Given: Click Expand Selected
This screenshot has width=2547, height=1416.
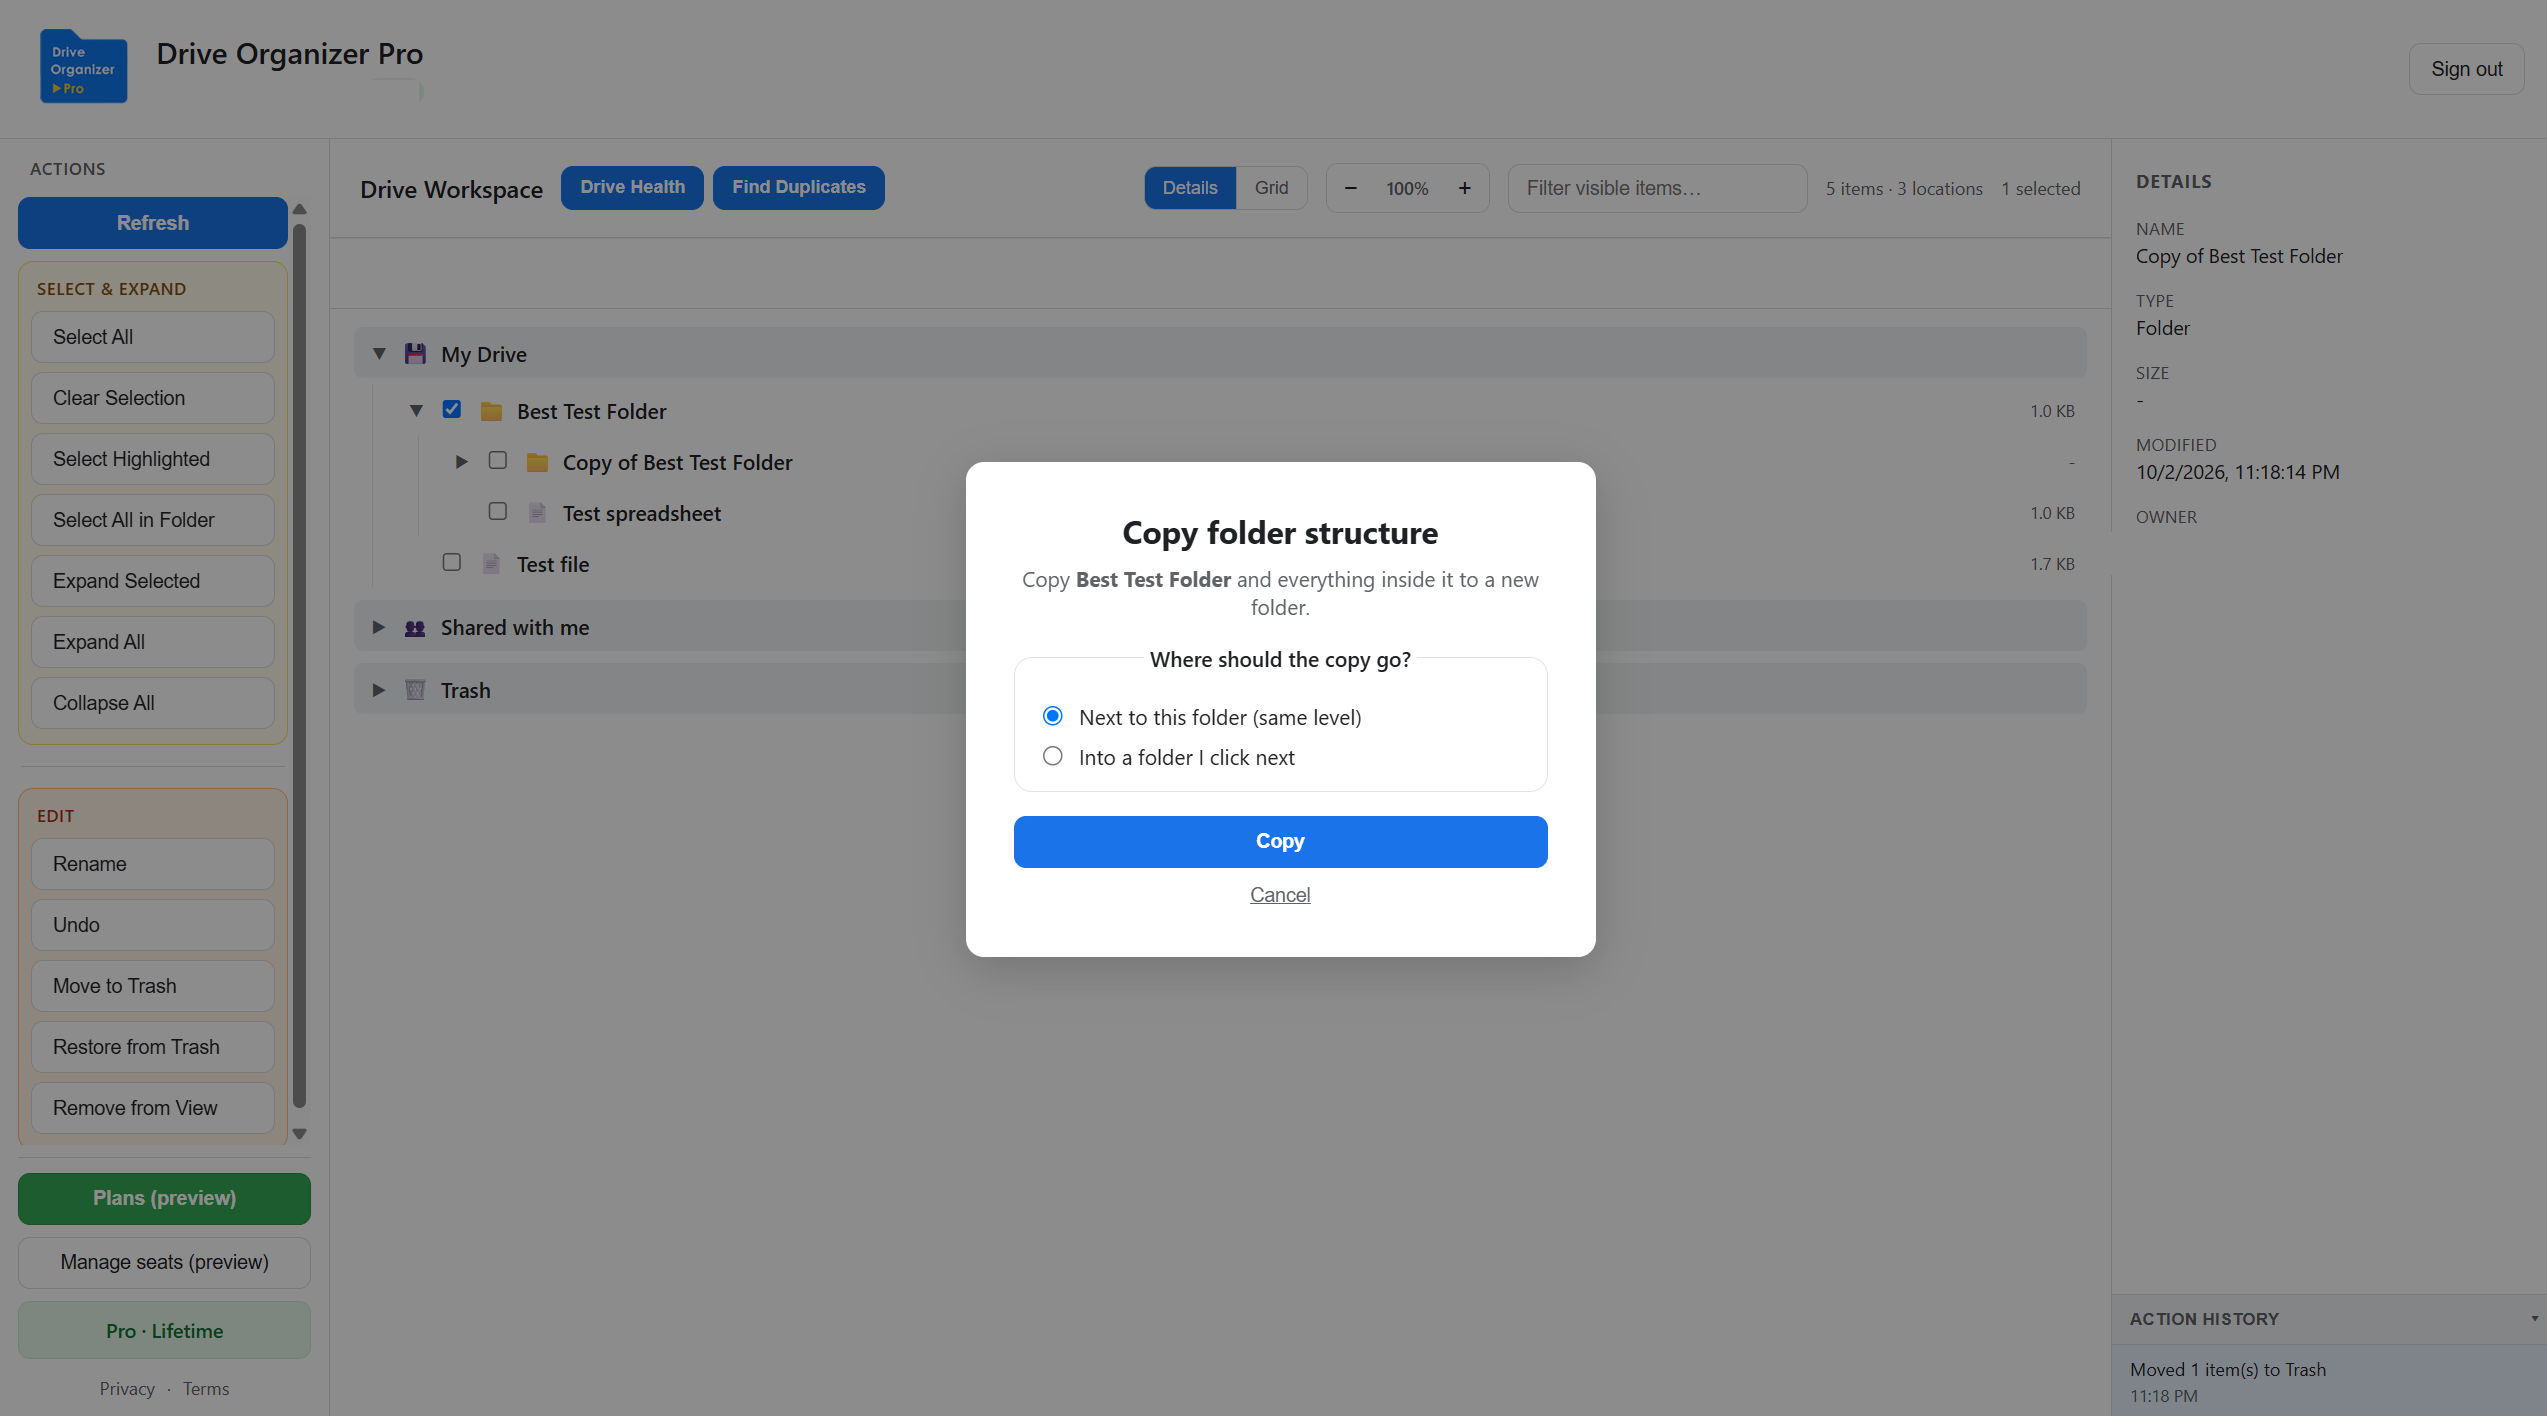Looking at the screenshot, I should coord(153,581).
